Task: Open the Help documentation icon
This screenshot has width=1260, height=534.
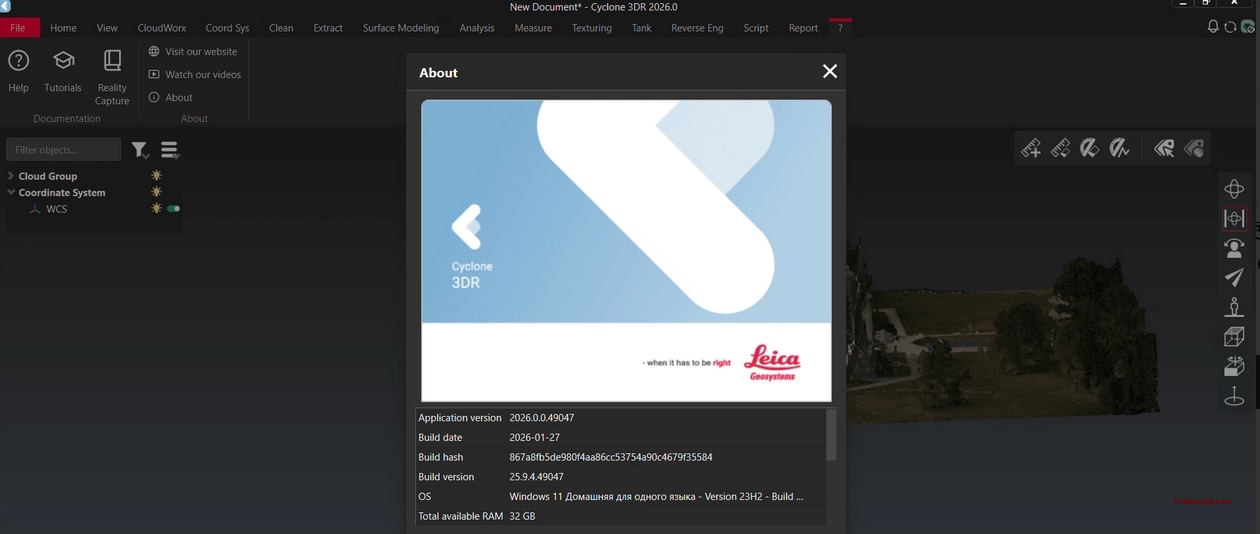Action: coord(18,62)
